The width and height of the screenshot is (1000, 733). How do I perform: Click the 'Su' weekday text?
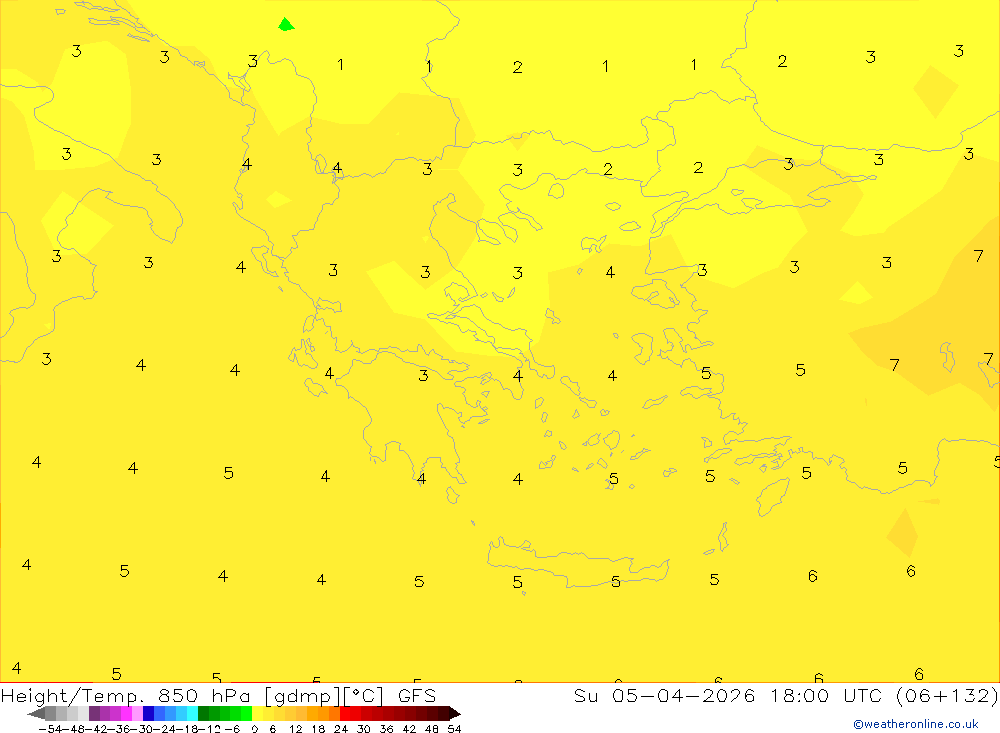point(585,695)
